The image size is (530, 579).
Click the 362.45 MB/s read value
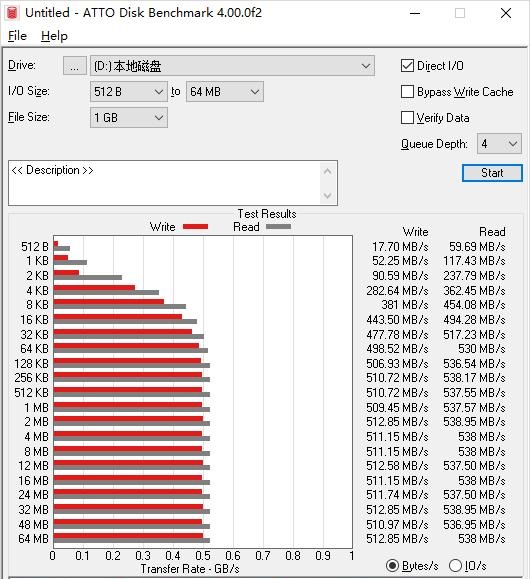click(474, 291)
